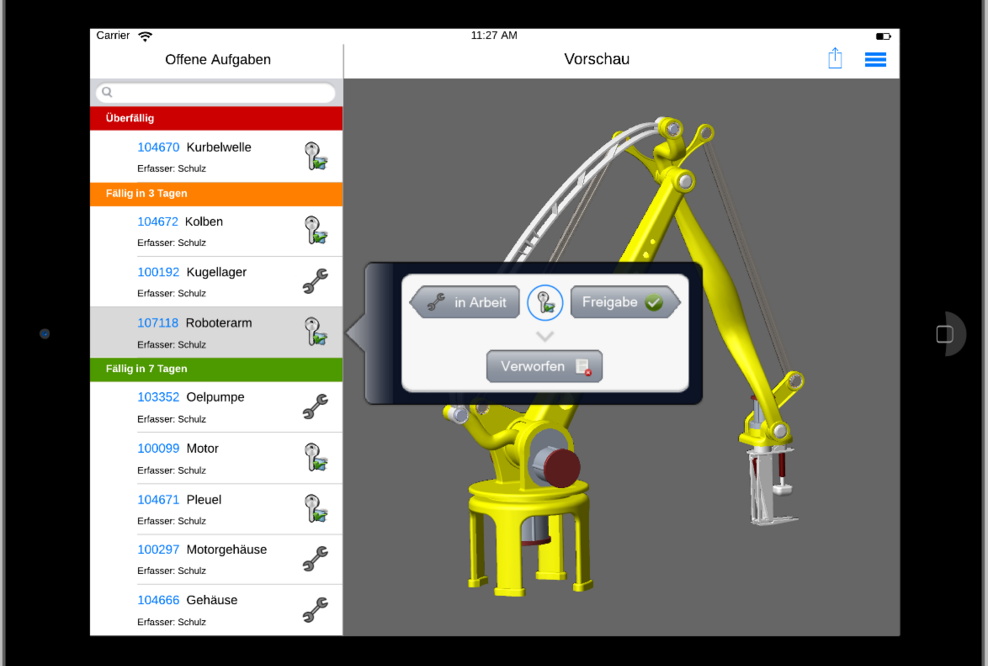The image size is (988, 666).
Task: Tap the wrench icon beside Kugellager
Action: (x=315, y=282)
